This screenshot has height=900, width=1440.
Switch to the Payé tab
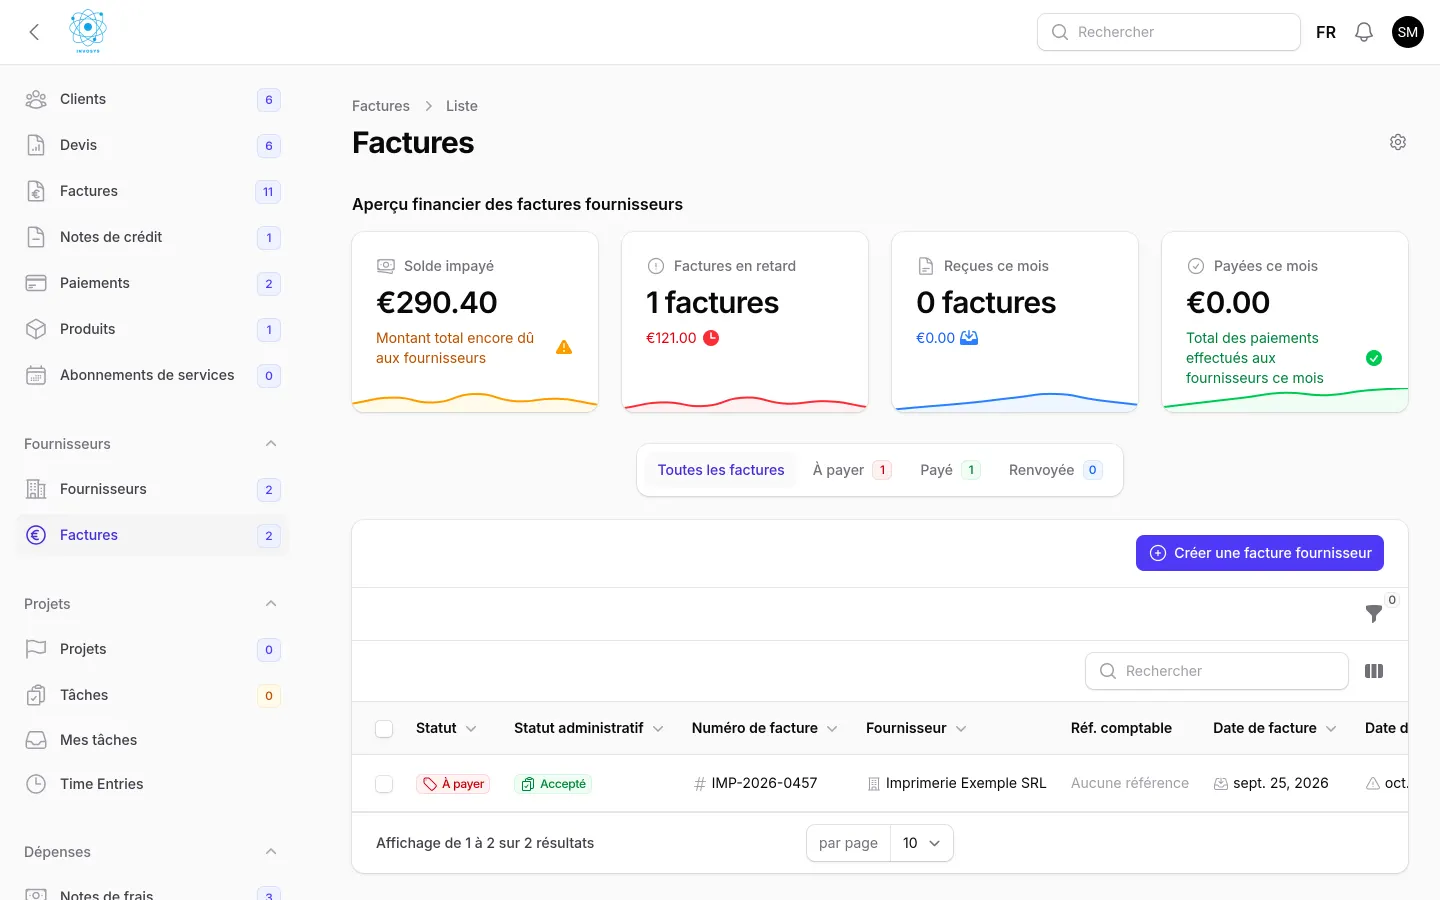click(x=950, y=470)
